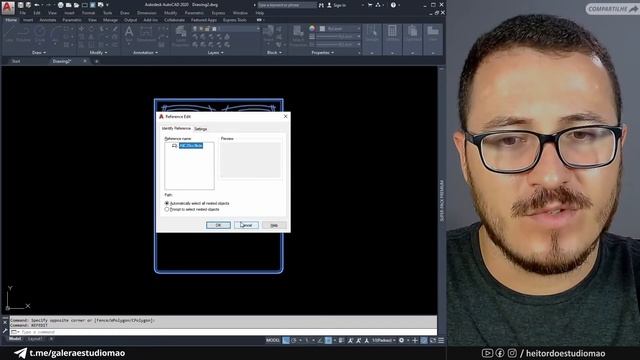This screenshot has width=640, height=360.
Task: Switch to Settings tab in Reference Edit dialog
Action: pos(200,129)
